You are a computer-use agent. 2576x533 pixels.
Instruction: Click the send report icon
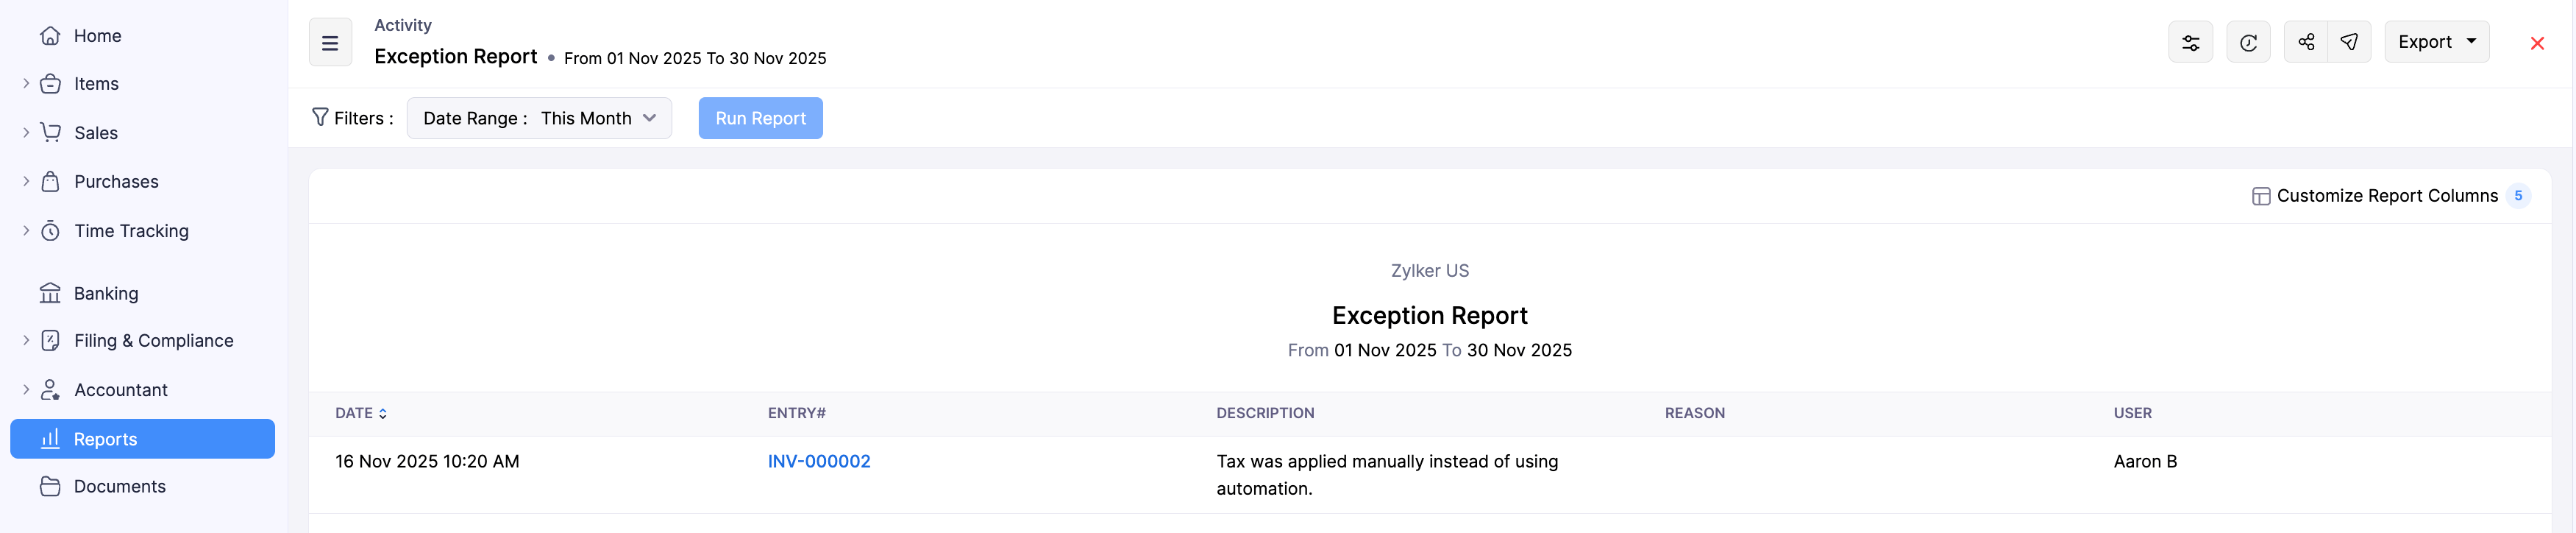click(x=2349, y=42)
